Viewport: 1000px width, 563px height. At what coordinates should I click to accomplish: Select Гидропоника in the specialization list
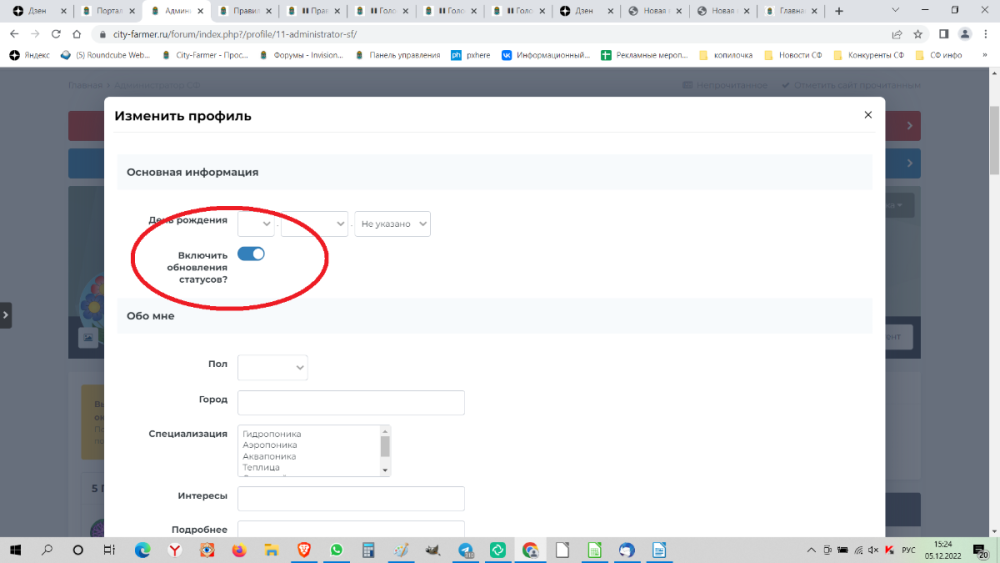(x=272, y=435)
